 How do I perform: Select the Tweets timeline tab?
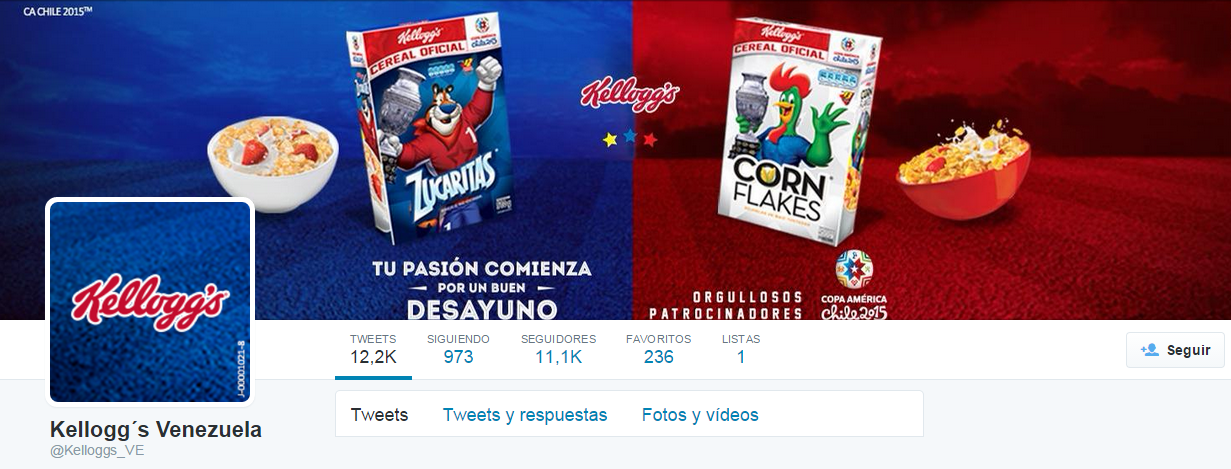379,415
